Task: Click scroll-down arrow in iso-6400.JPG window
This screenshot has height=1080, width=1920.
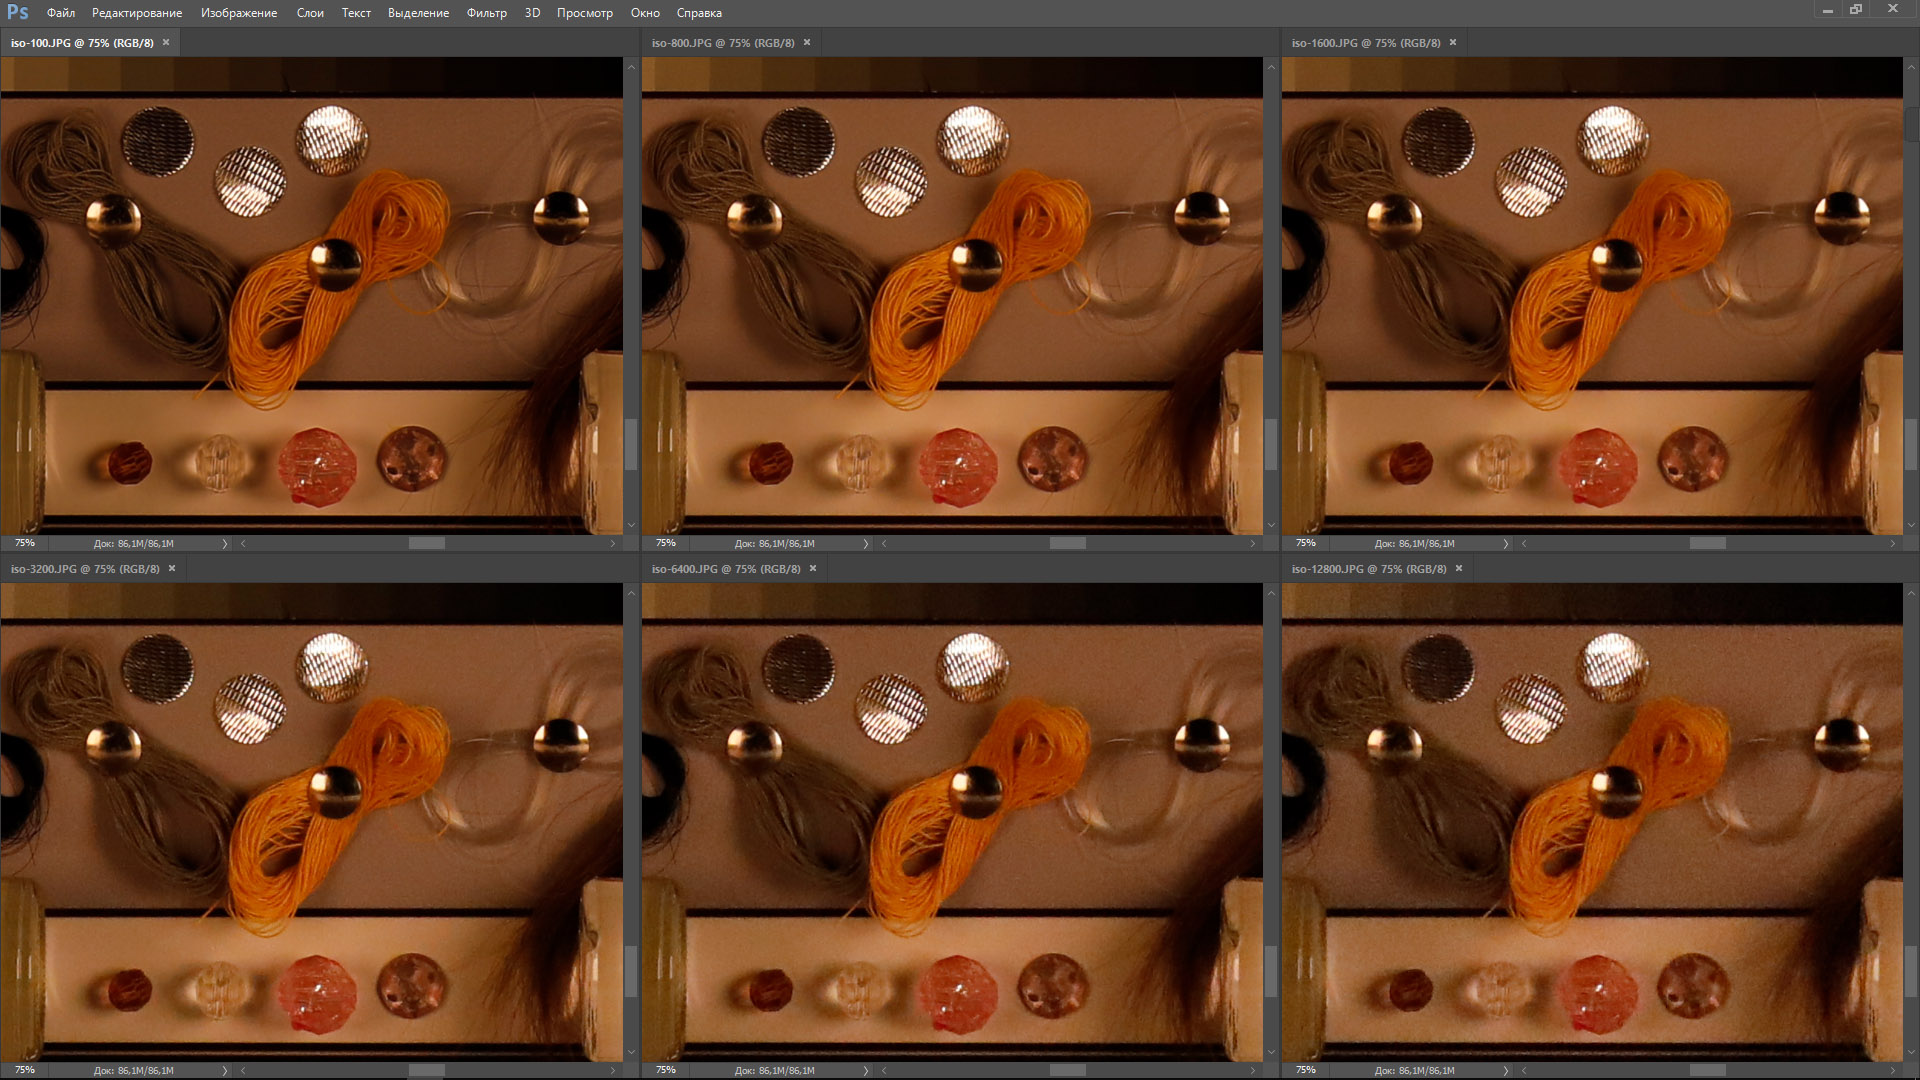Action: [x=1271, y=1052]
